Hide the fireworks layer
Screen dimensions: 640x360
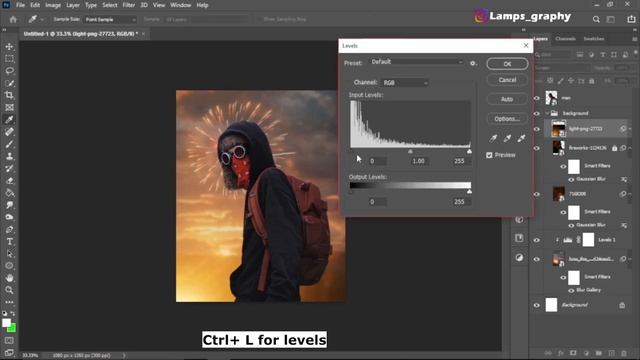(537, 148)
